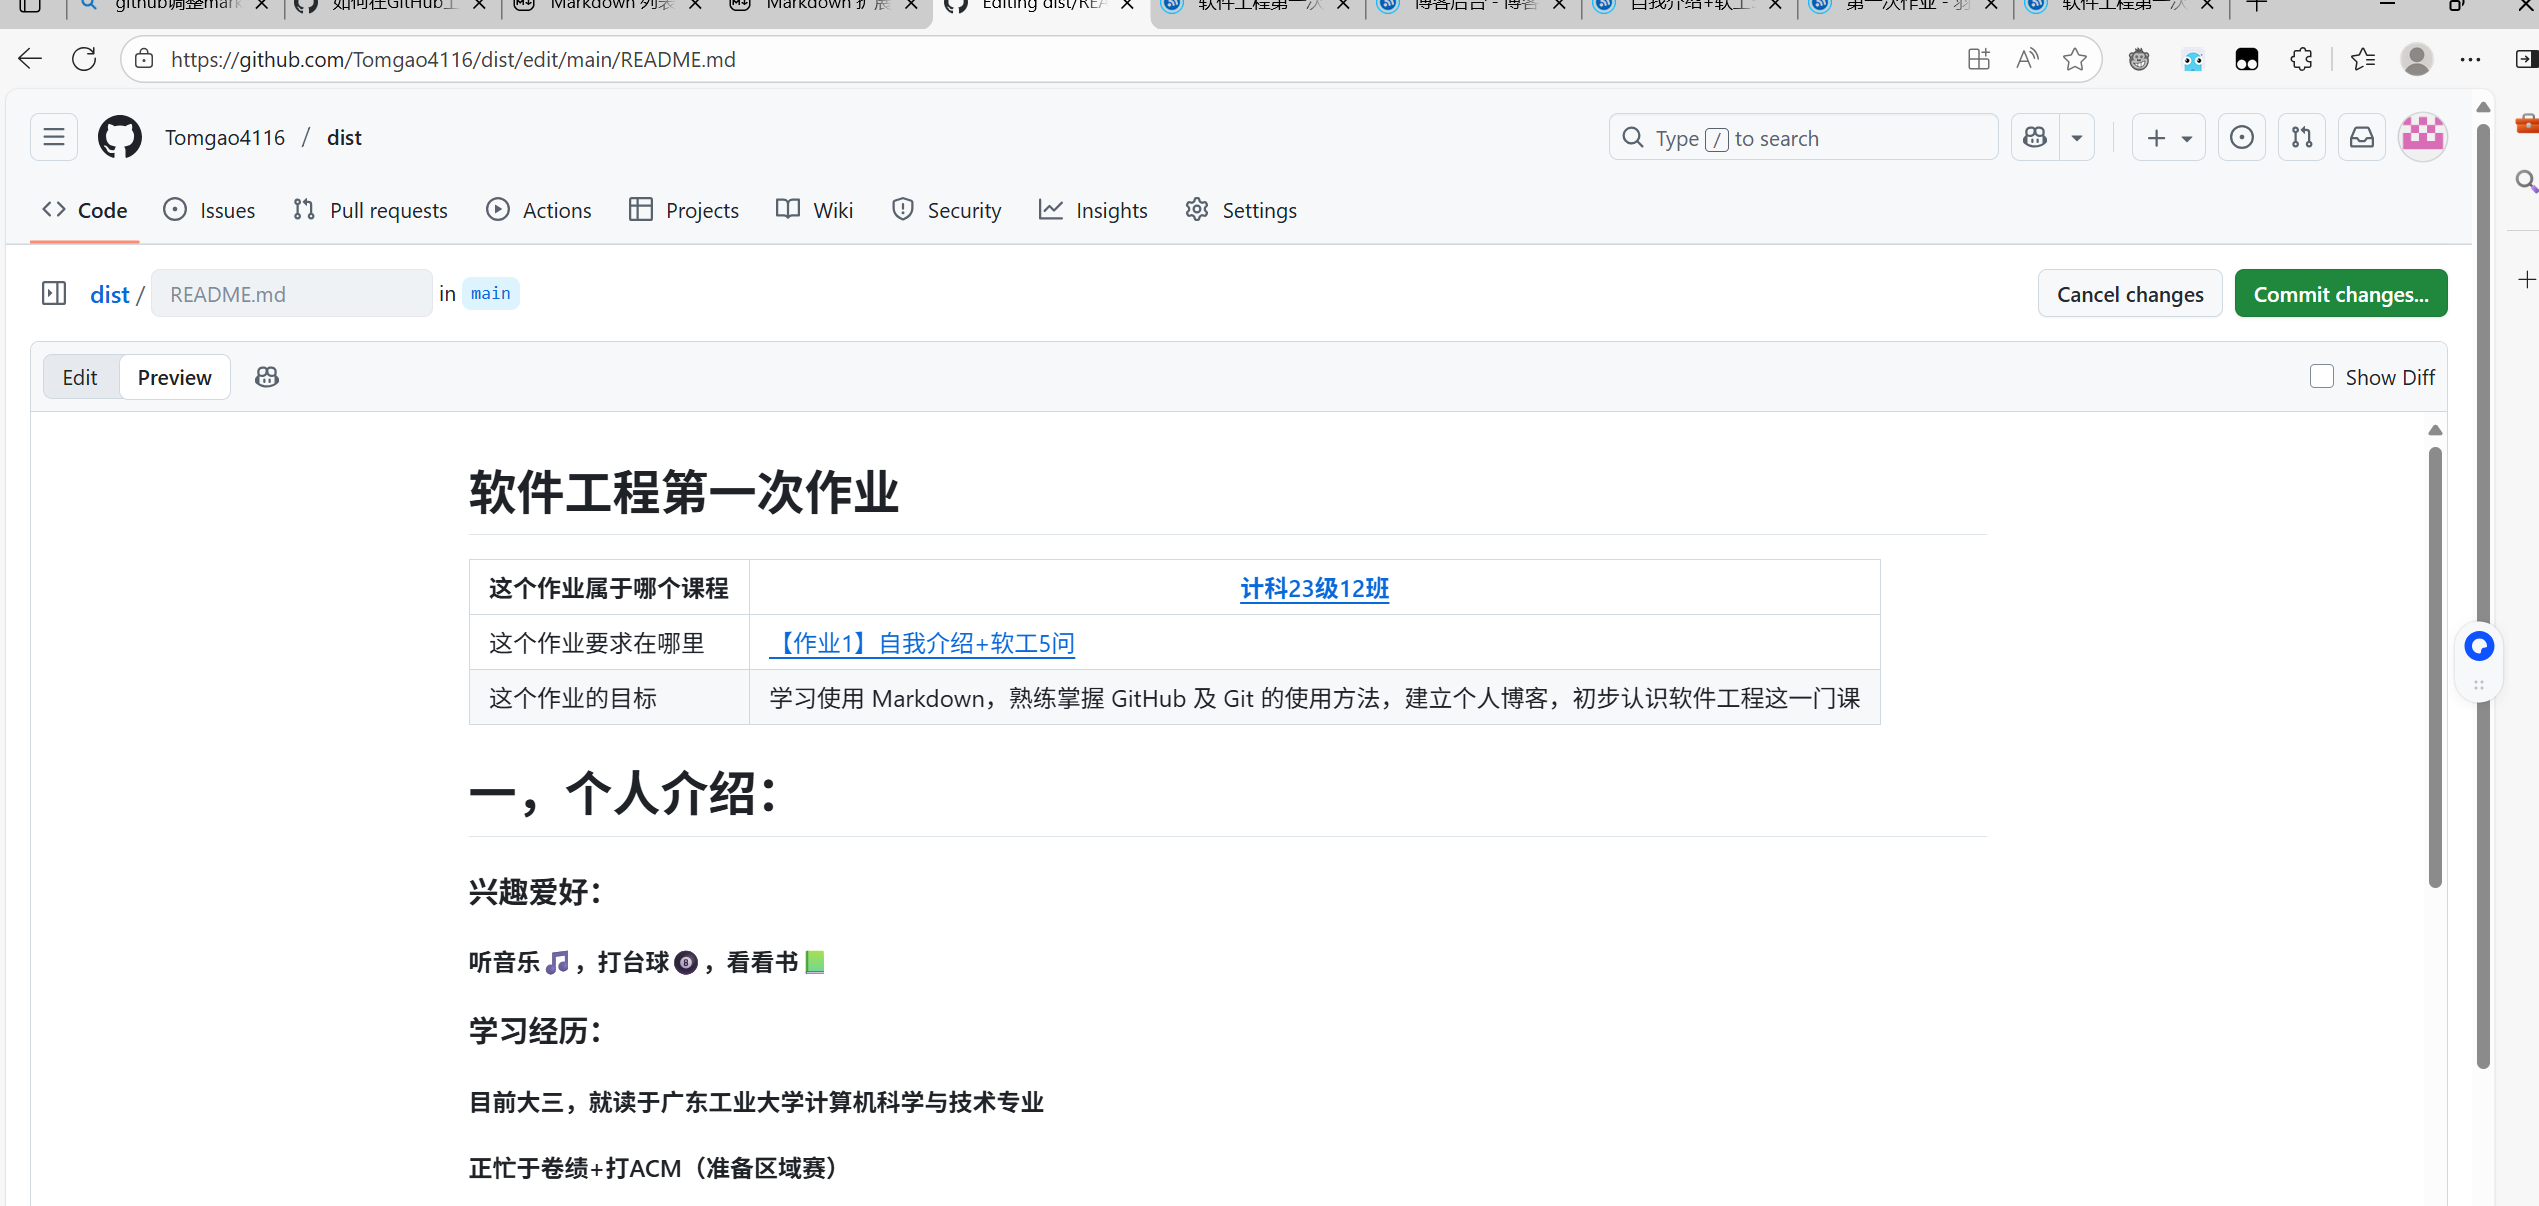Click the GitHub logo to go home

point(119,137)
